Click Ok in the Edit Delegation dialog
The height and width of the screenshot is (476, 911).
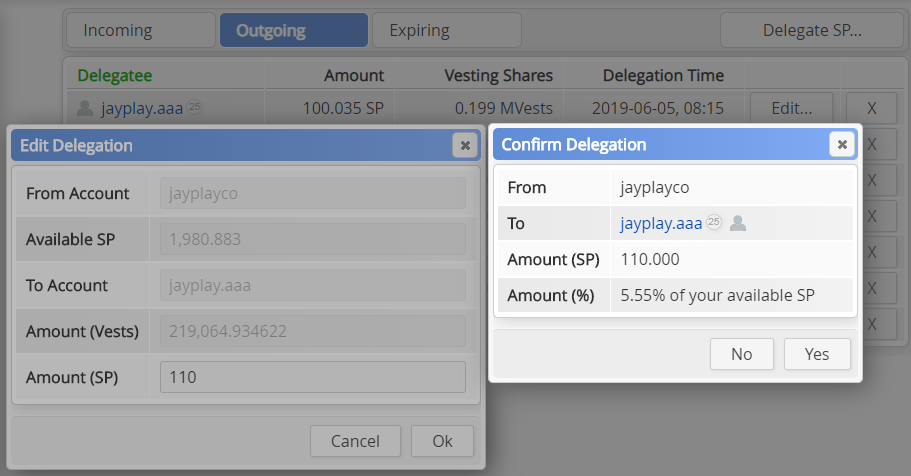pyautogui.click(x=442, y=441)
